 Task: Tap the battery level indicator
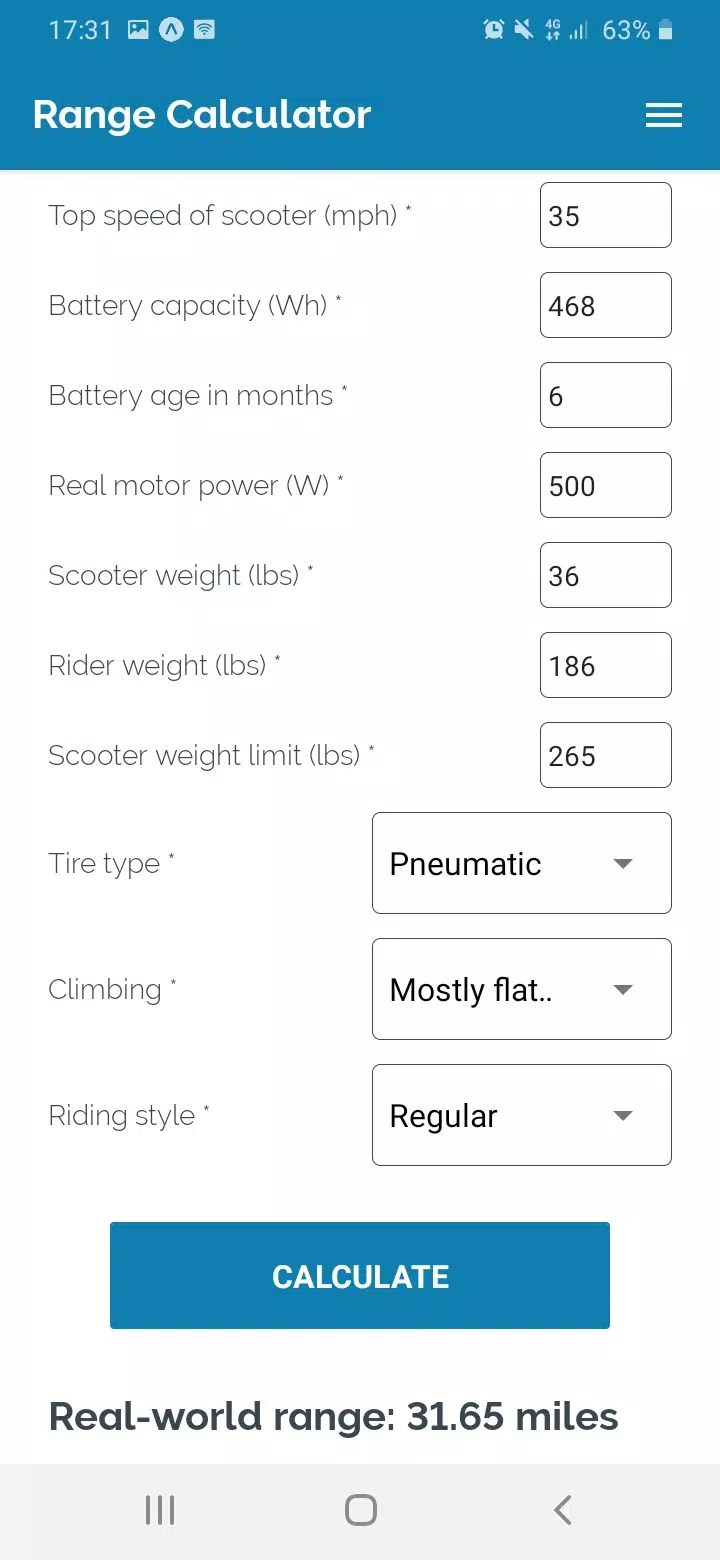(x=640, y=30)
